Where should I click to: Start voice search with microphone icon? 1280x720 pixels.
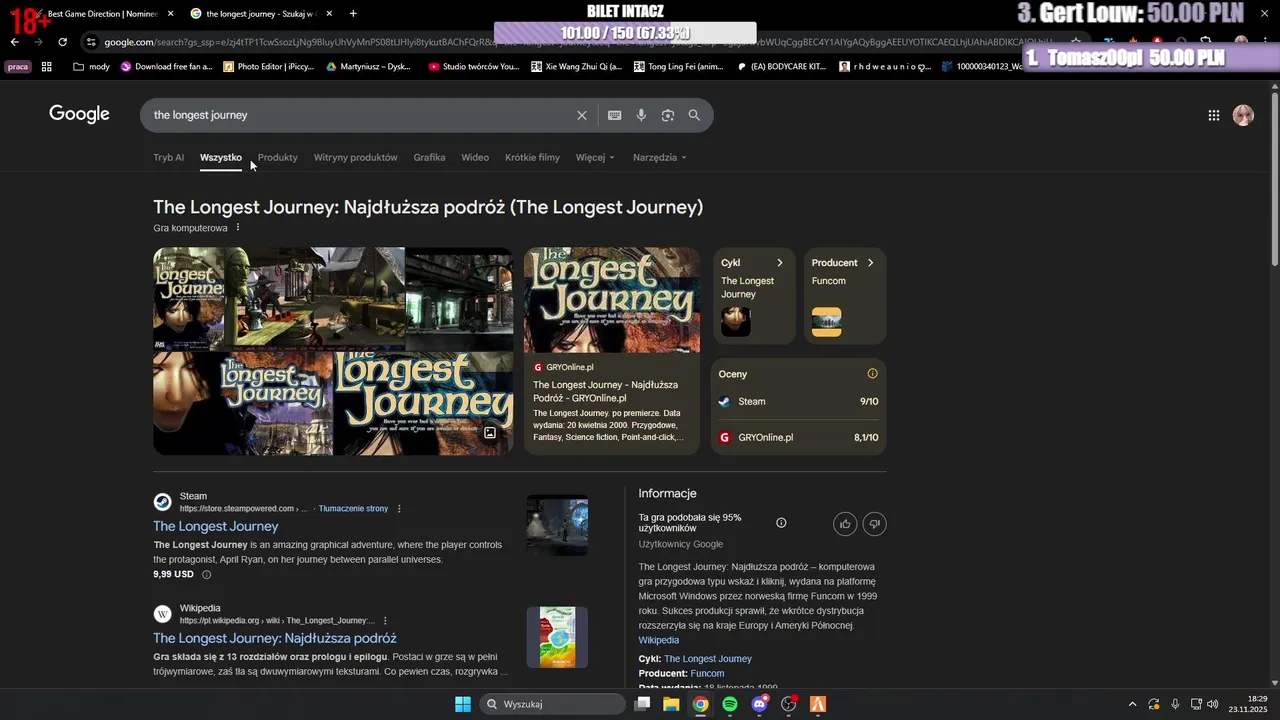pyautogui.click(x=641, y=115)
